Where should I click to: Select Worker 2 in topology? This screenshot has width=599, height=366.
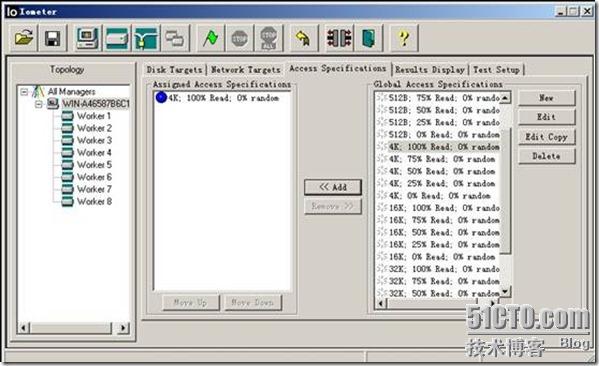94,128
